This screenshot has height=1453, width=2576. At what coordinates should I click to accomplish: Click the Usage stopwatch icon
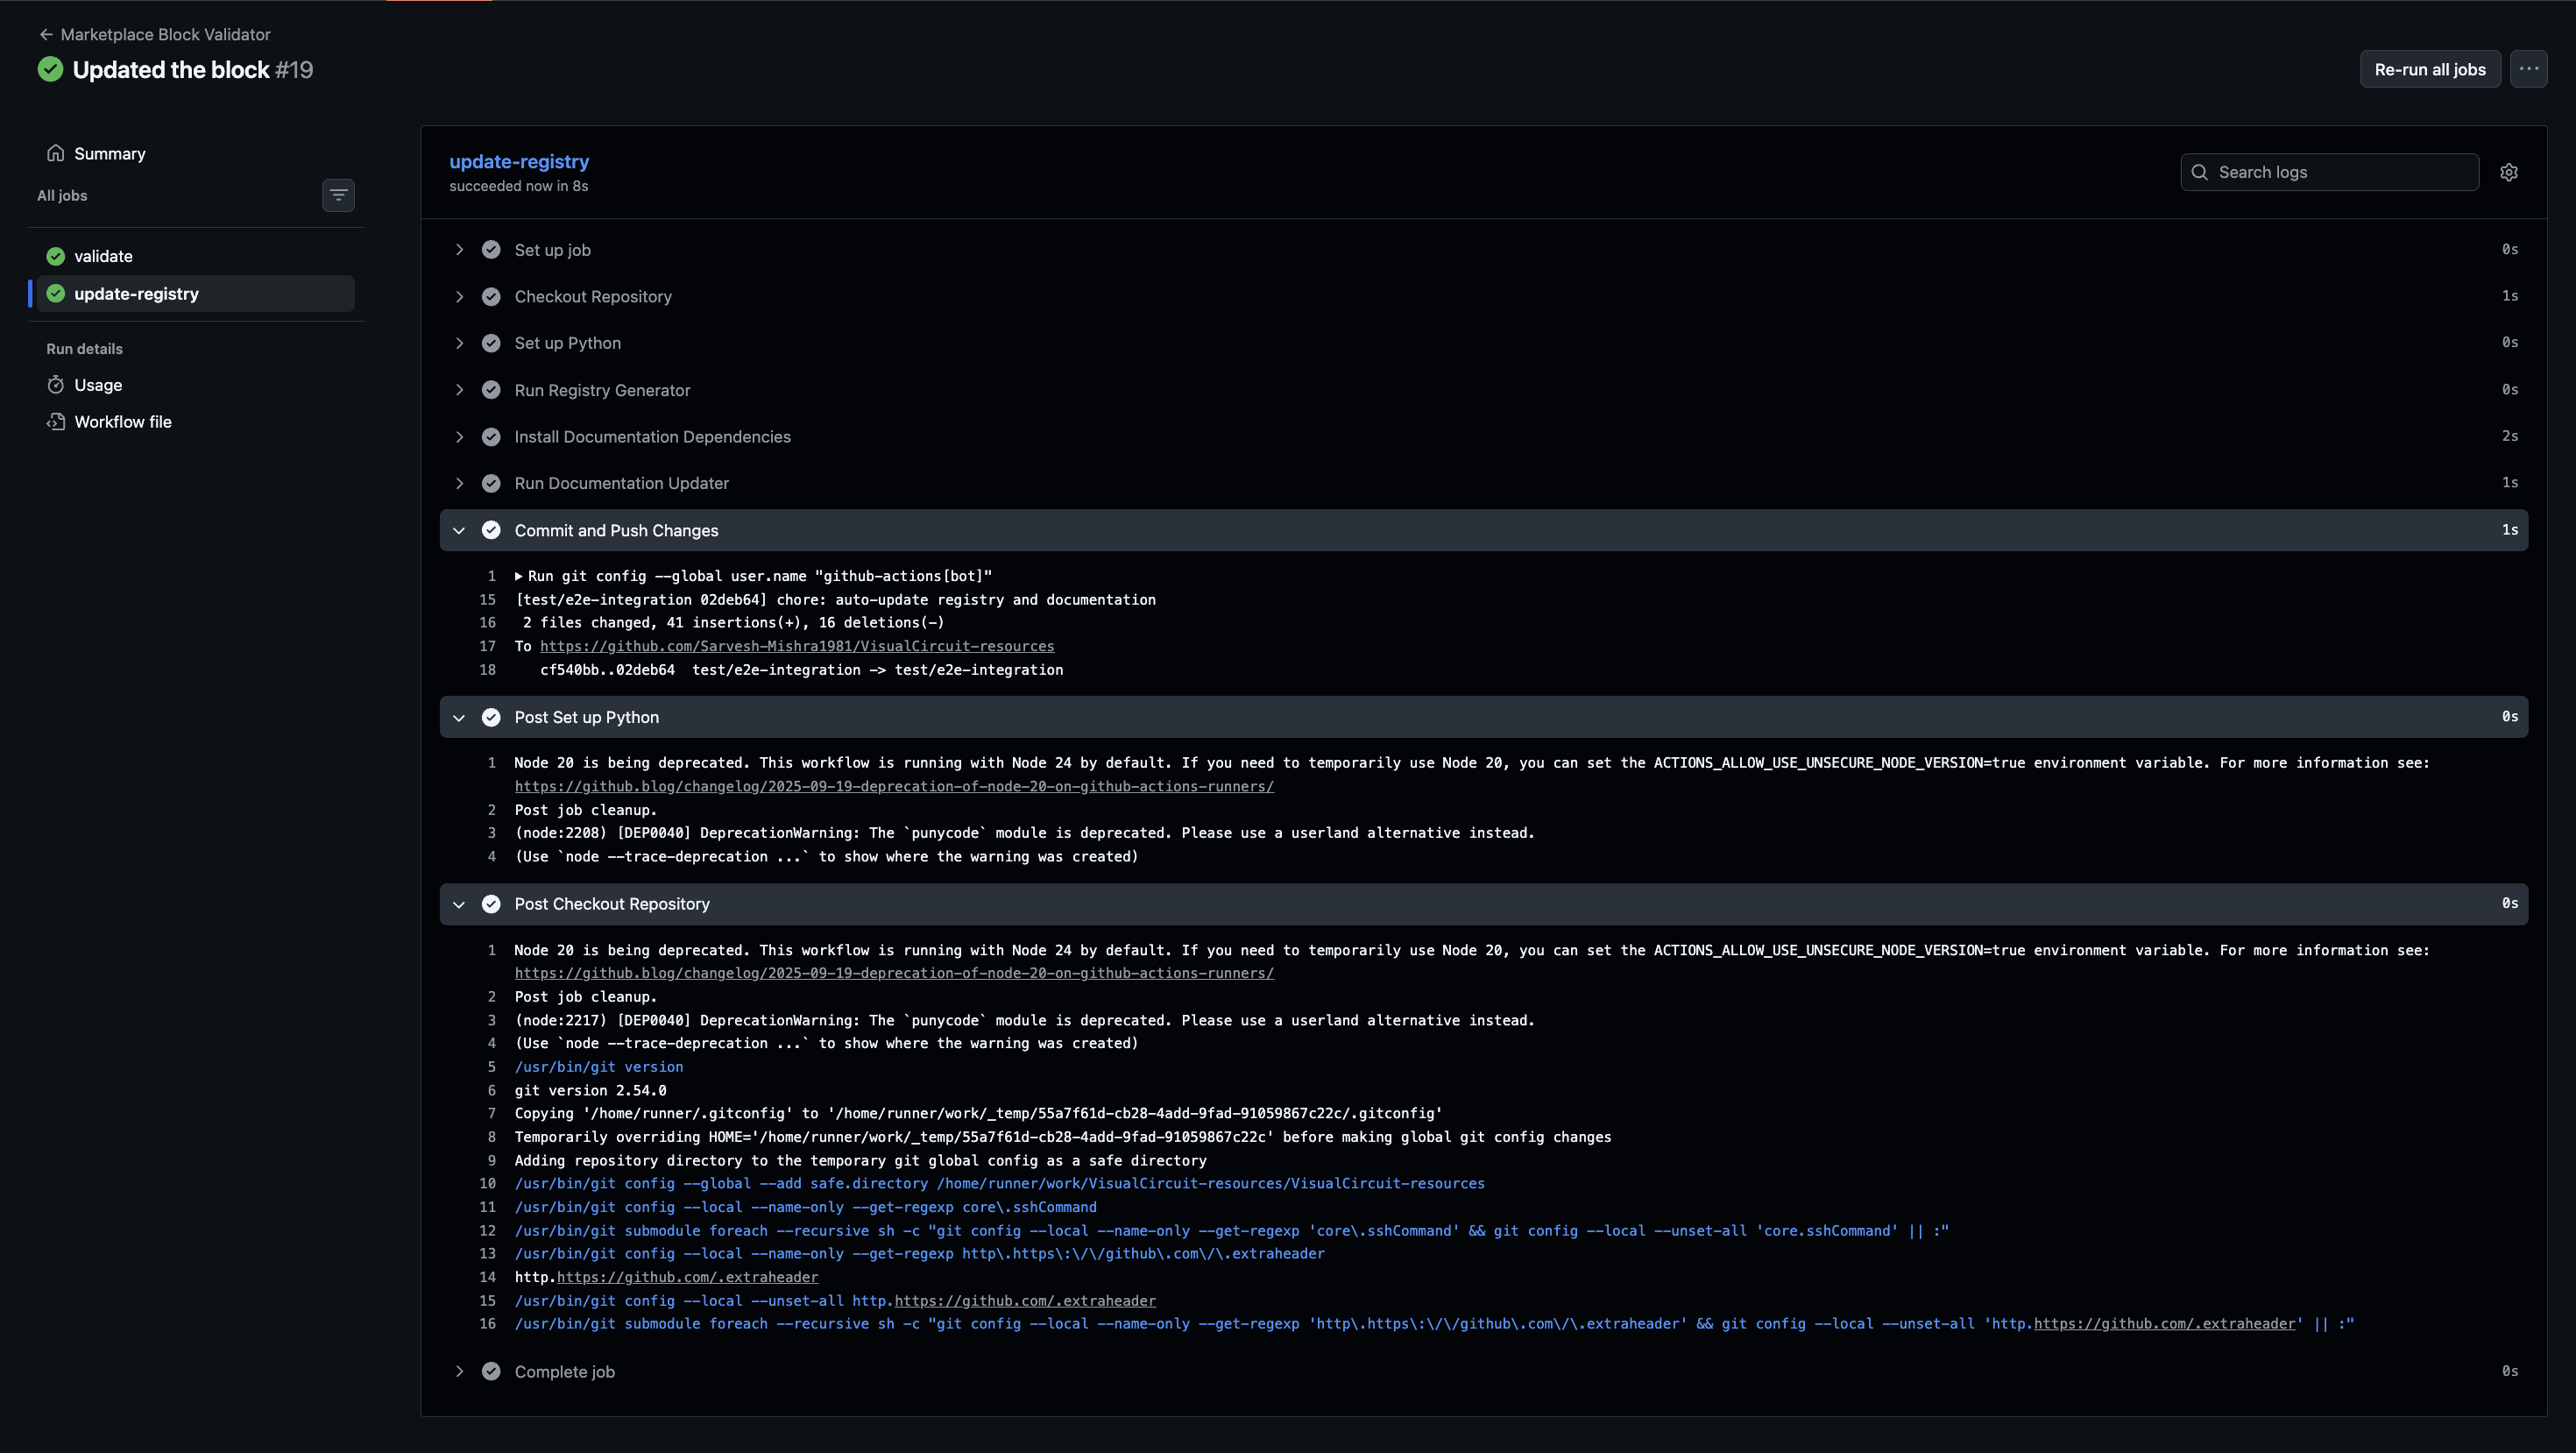pos(56,385)
